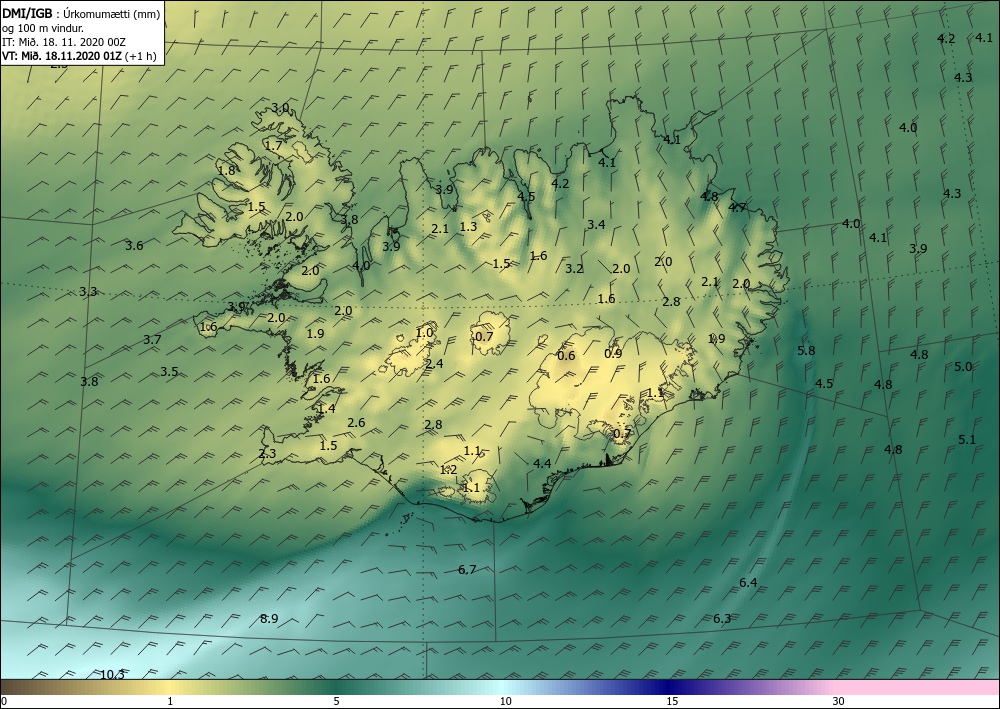The width and height of the screenshot is (1000, 709).
Task: Click the 5.8 value off the east coast
Action: tap(806, 350)
